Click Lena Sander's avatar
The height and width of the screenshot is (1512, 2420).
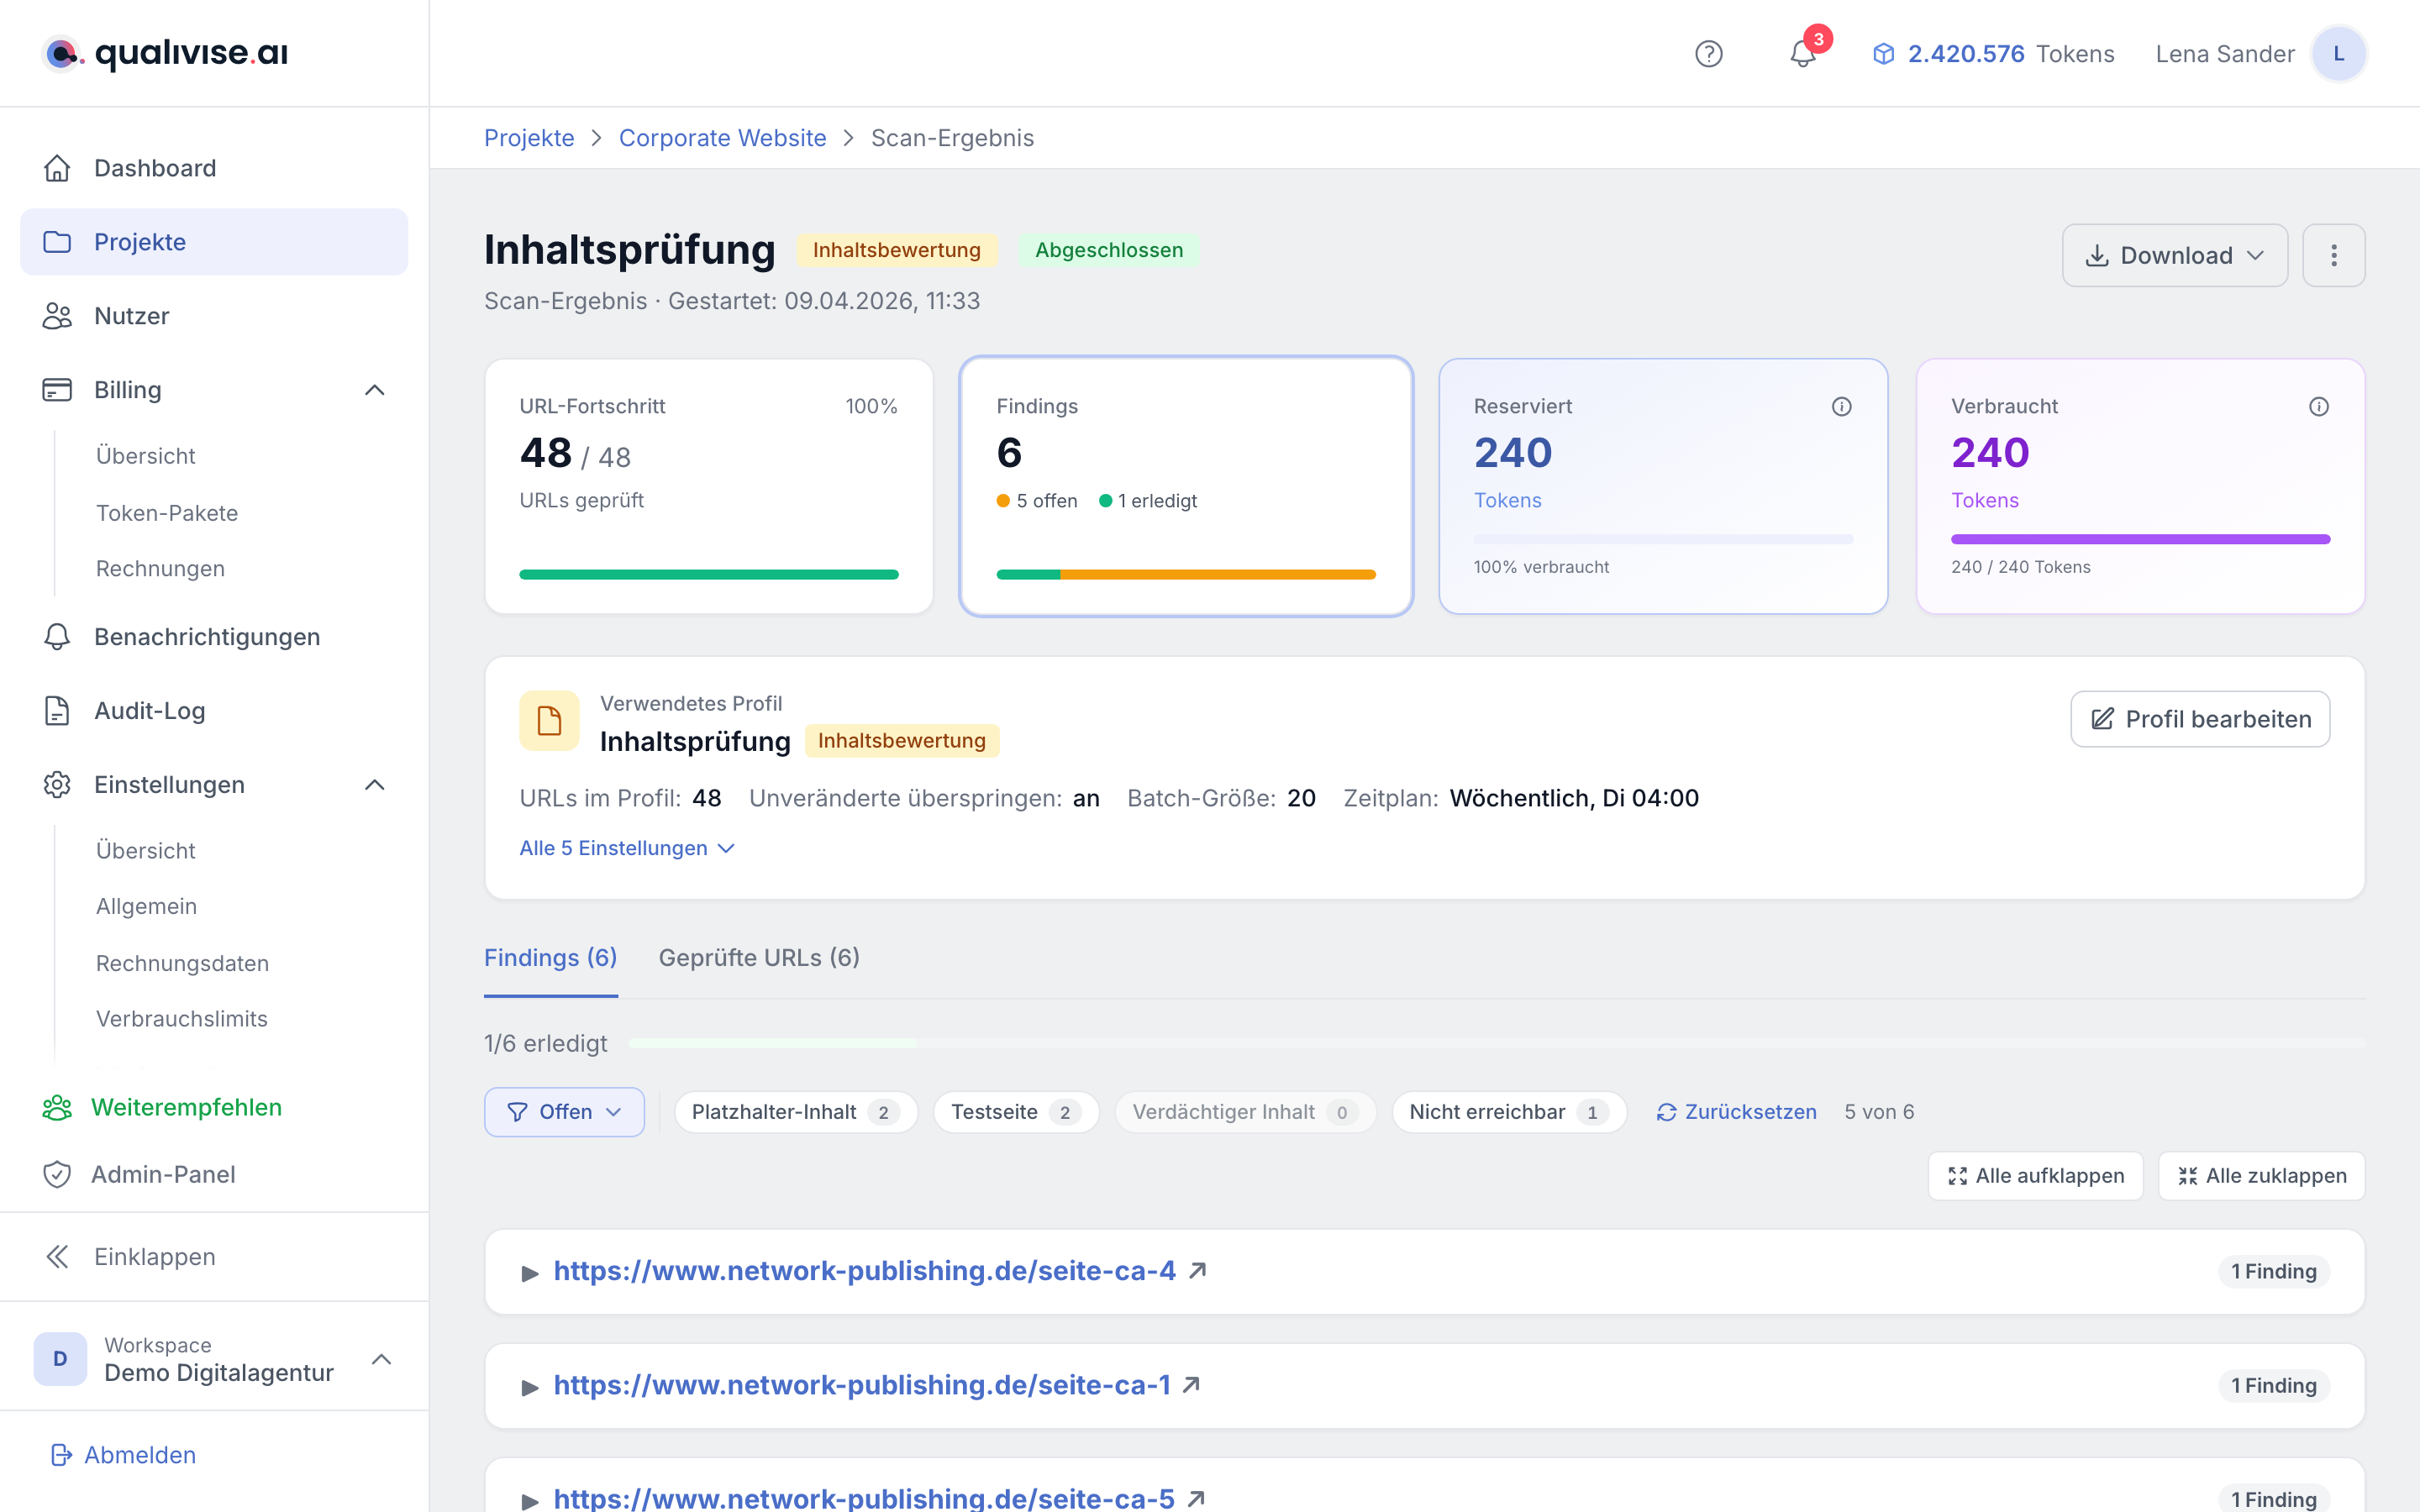coord(2338,54)
